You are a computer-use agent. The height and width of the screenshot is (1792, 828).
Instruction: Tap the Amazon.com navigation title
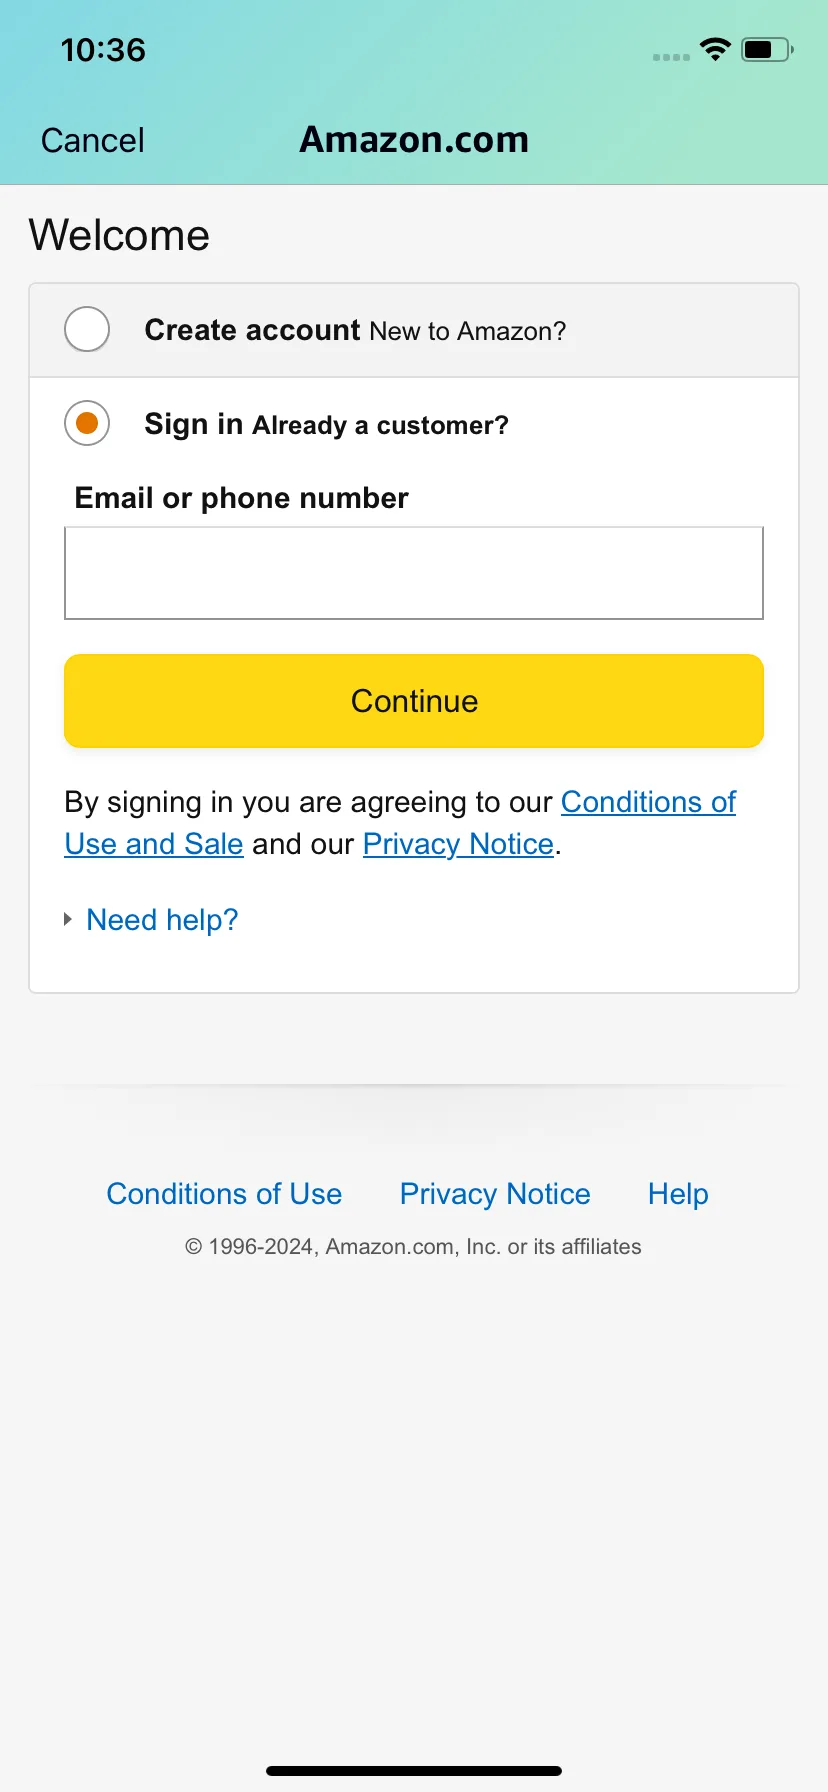click(x=414, y=140)
